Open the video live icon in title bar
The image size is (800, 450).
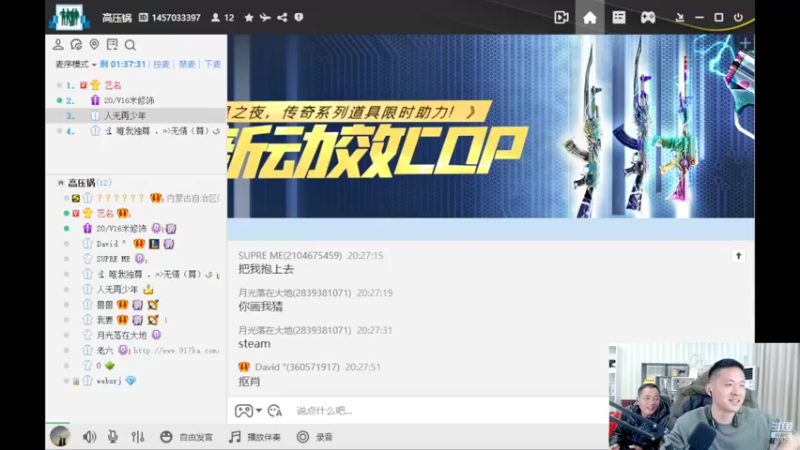(561, 17)
